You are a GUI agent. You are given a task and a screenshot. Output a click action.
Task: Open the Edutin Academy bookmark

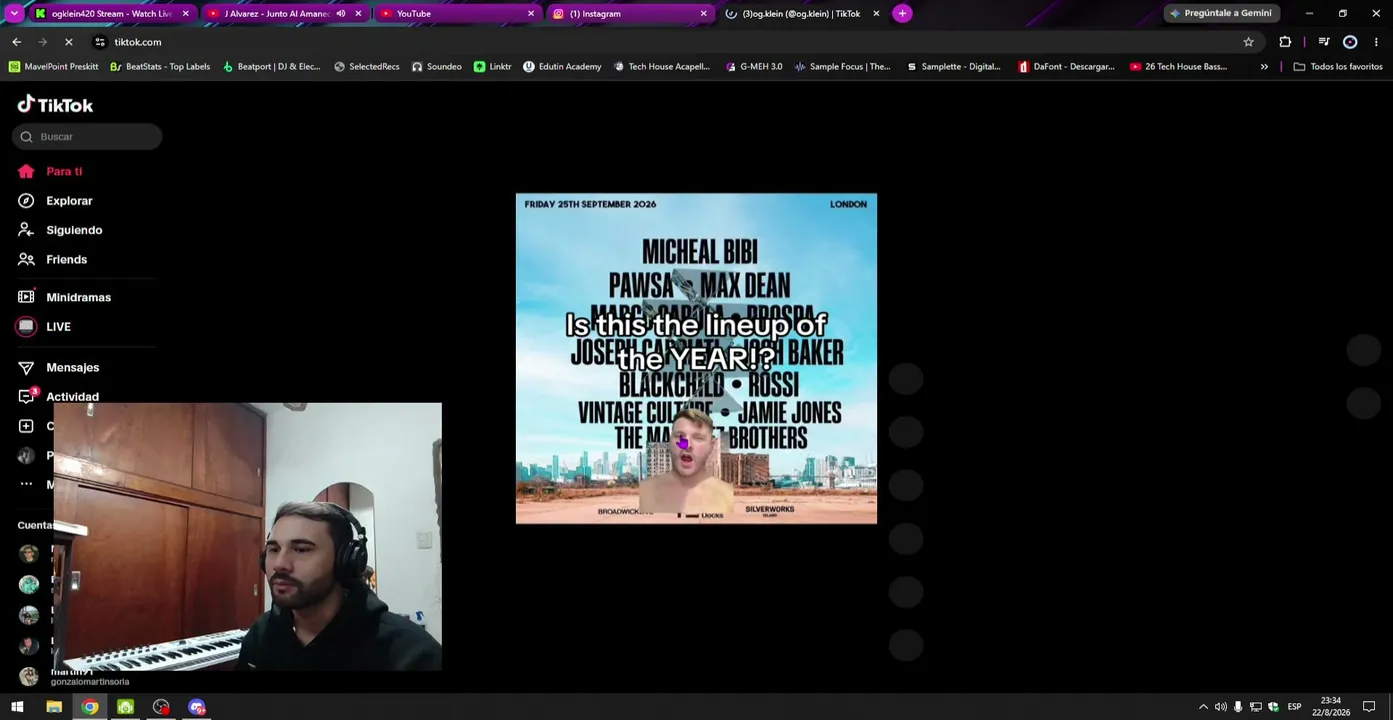click(x=562, y=67)
